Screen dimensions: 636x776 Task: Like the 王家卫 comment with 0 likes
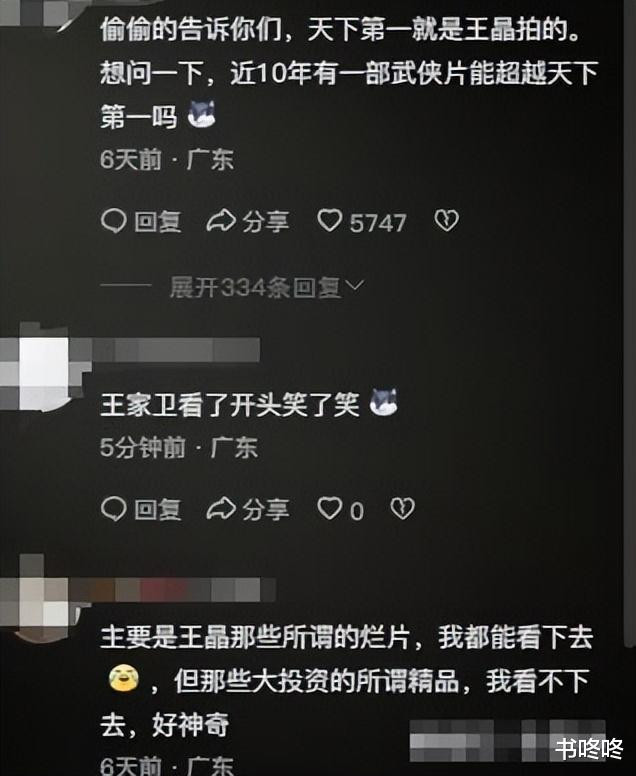point(329,509)
